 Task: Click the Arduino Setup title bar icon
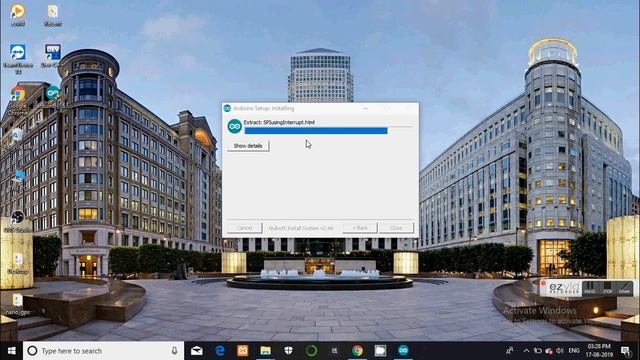click(x=228, y=108)
